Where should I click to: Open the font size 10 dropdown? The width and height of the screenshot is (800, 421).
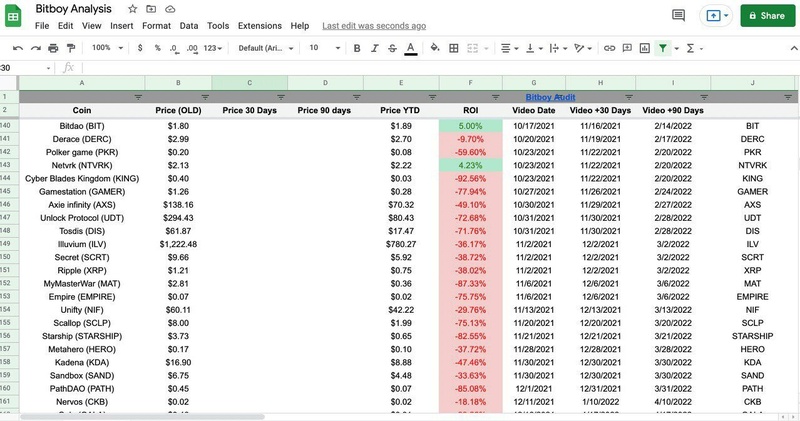(324, 48)
